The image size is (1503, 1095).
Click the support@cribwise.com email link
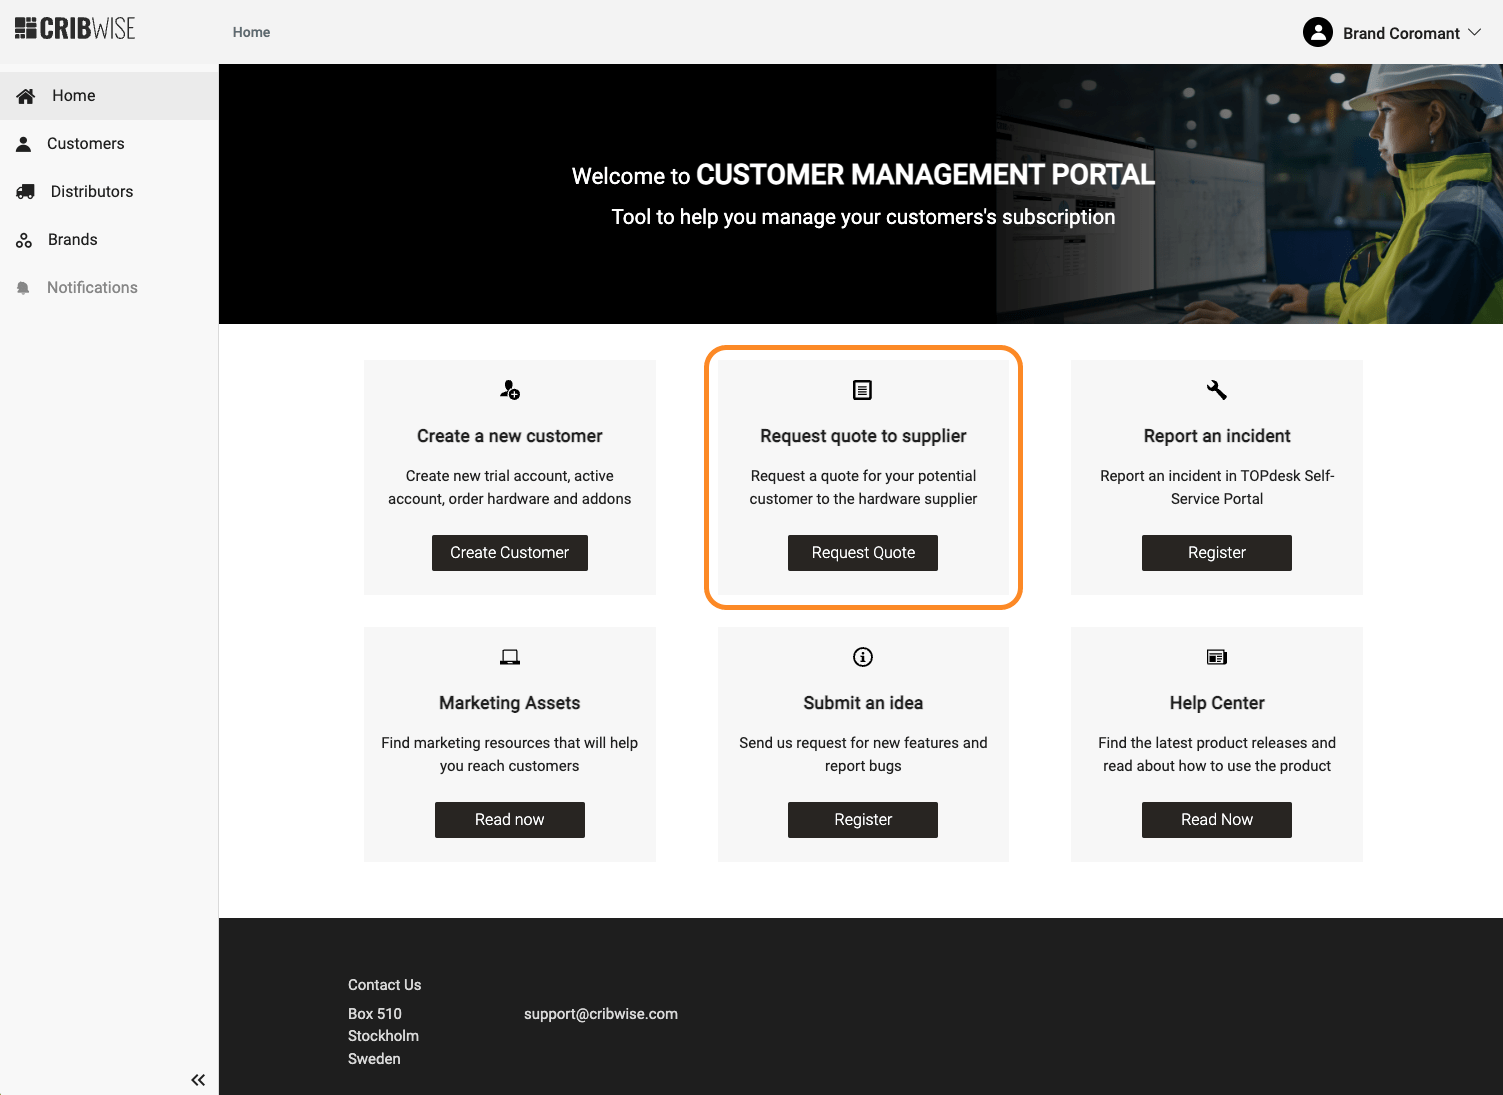600,1014
